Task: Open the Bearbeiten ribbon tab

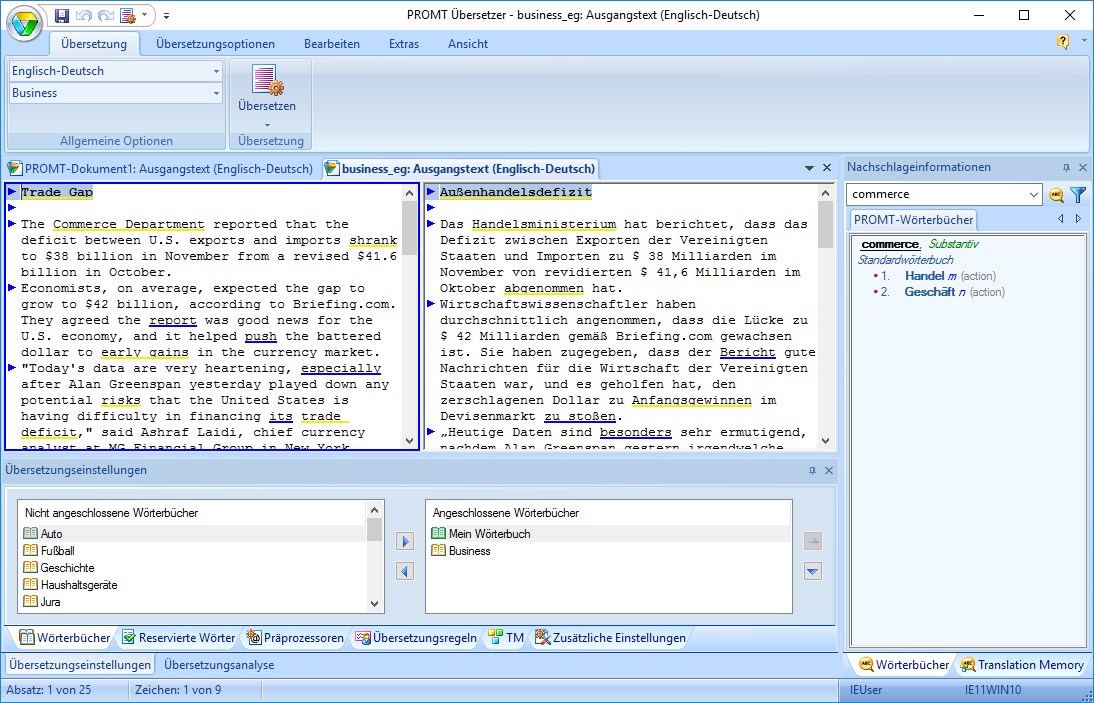Action: click(x=332, y=44)
